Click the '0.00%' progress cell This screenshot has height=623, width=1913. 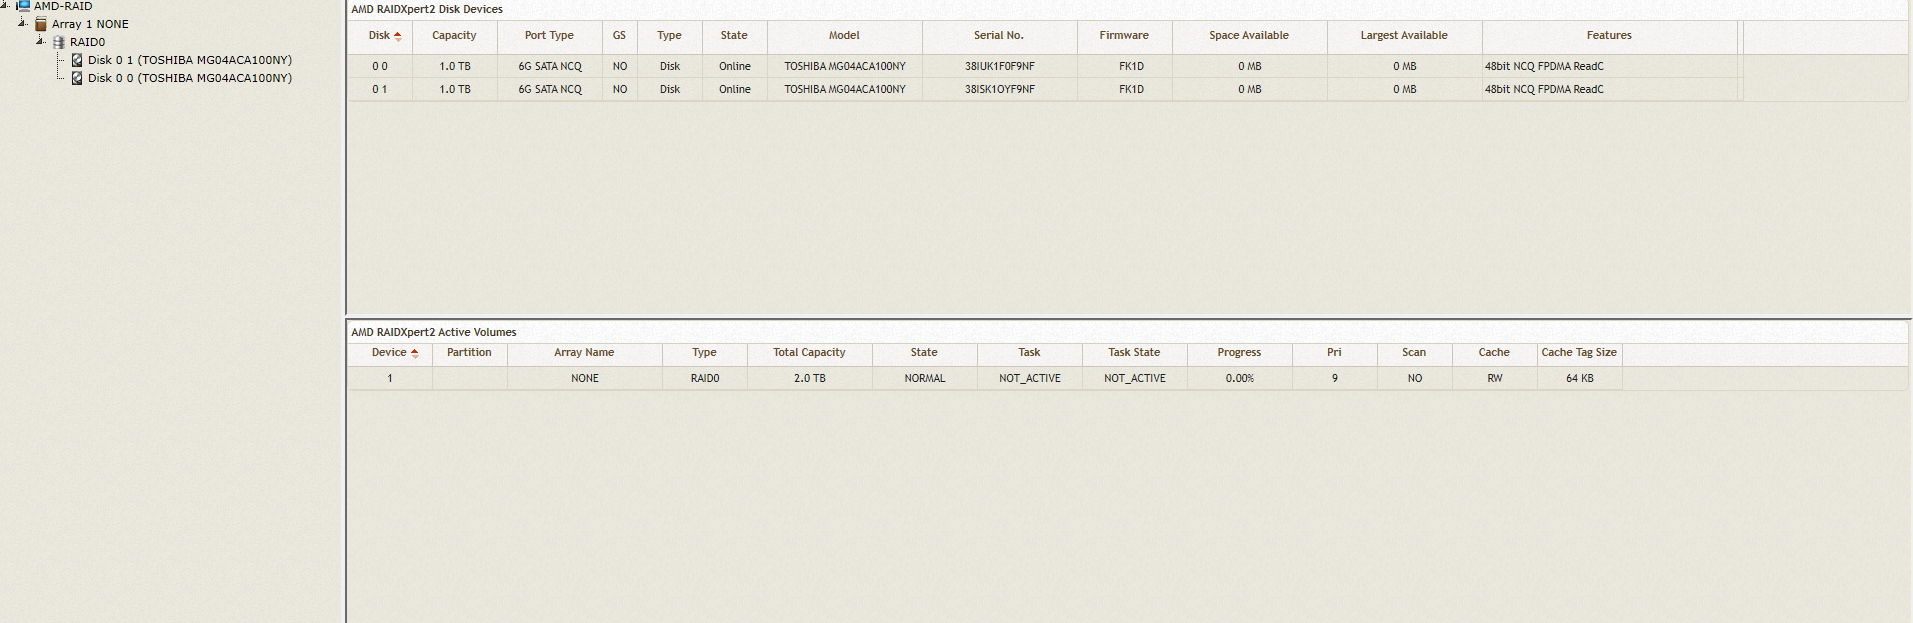pos(1240,378)
